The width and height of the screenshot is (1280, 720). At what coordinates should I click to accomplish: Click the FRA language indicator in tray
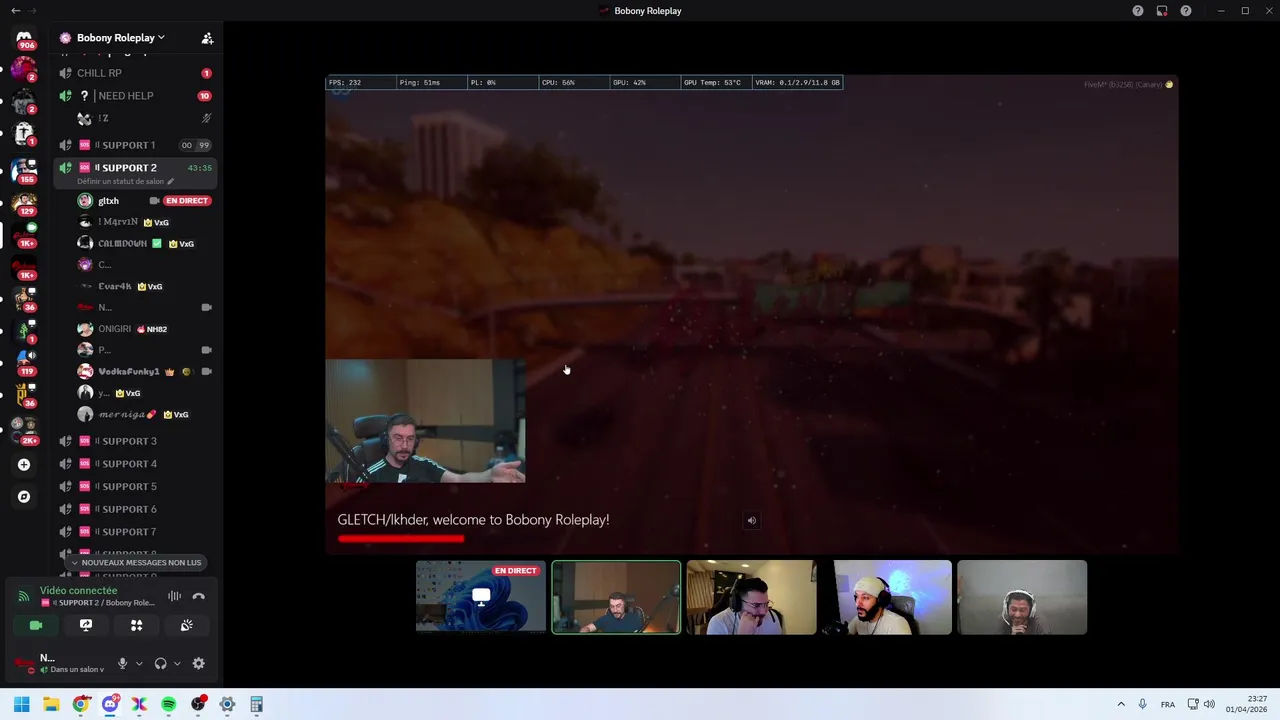tap(1168, 705)
